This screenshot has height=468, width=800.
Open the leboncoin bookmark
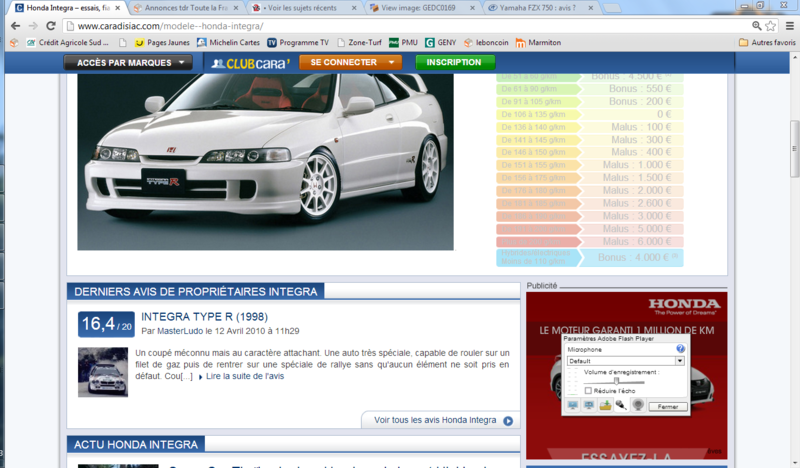point(486,43)
